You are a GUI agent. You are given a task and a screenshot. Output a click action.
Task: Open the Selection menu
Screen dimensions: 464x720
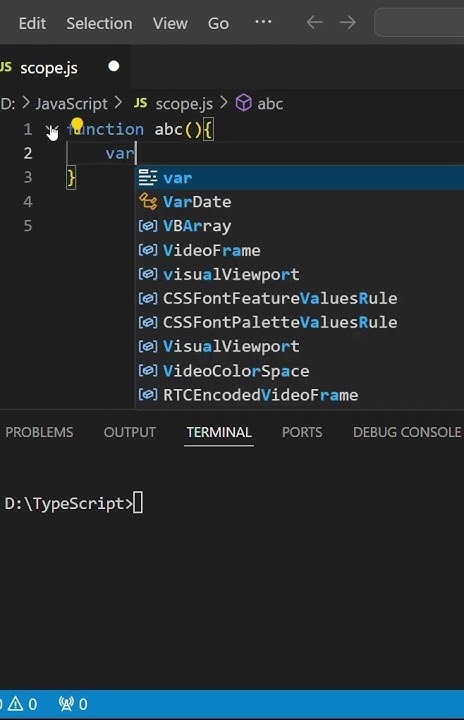coord(99,23)
